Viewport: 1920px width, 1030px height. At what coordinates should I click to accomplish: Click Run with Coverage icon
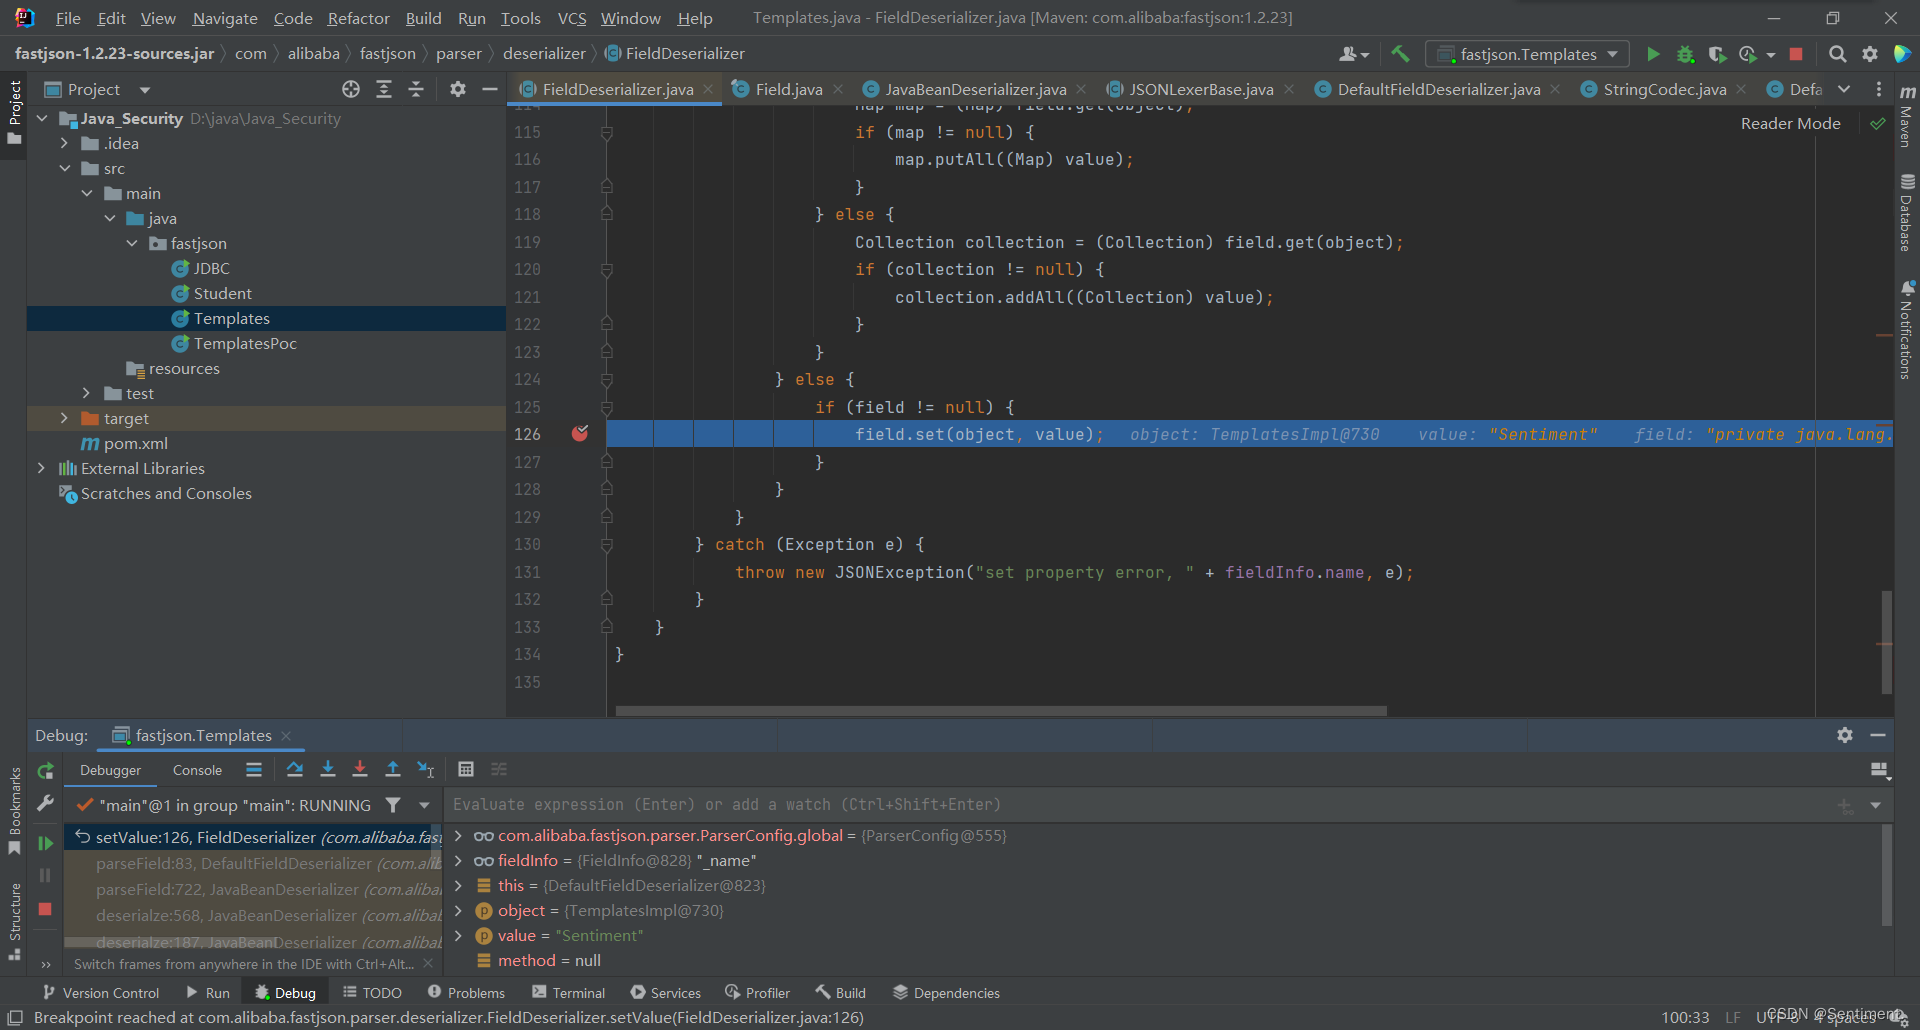click(x=1717, y=54)
